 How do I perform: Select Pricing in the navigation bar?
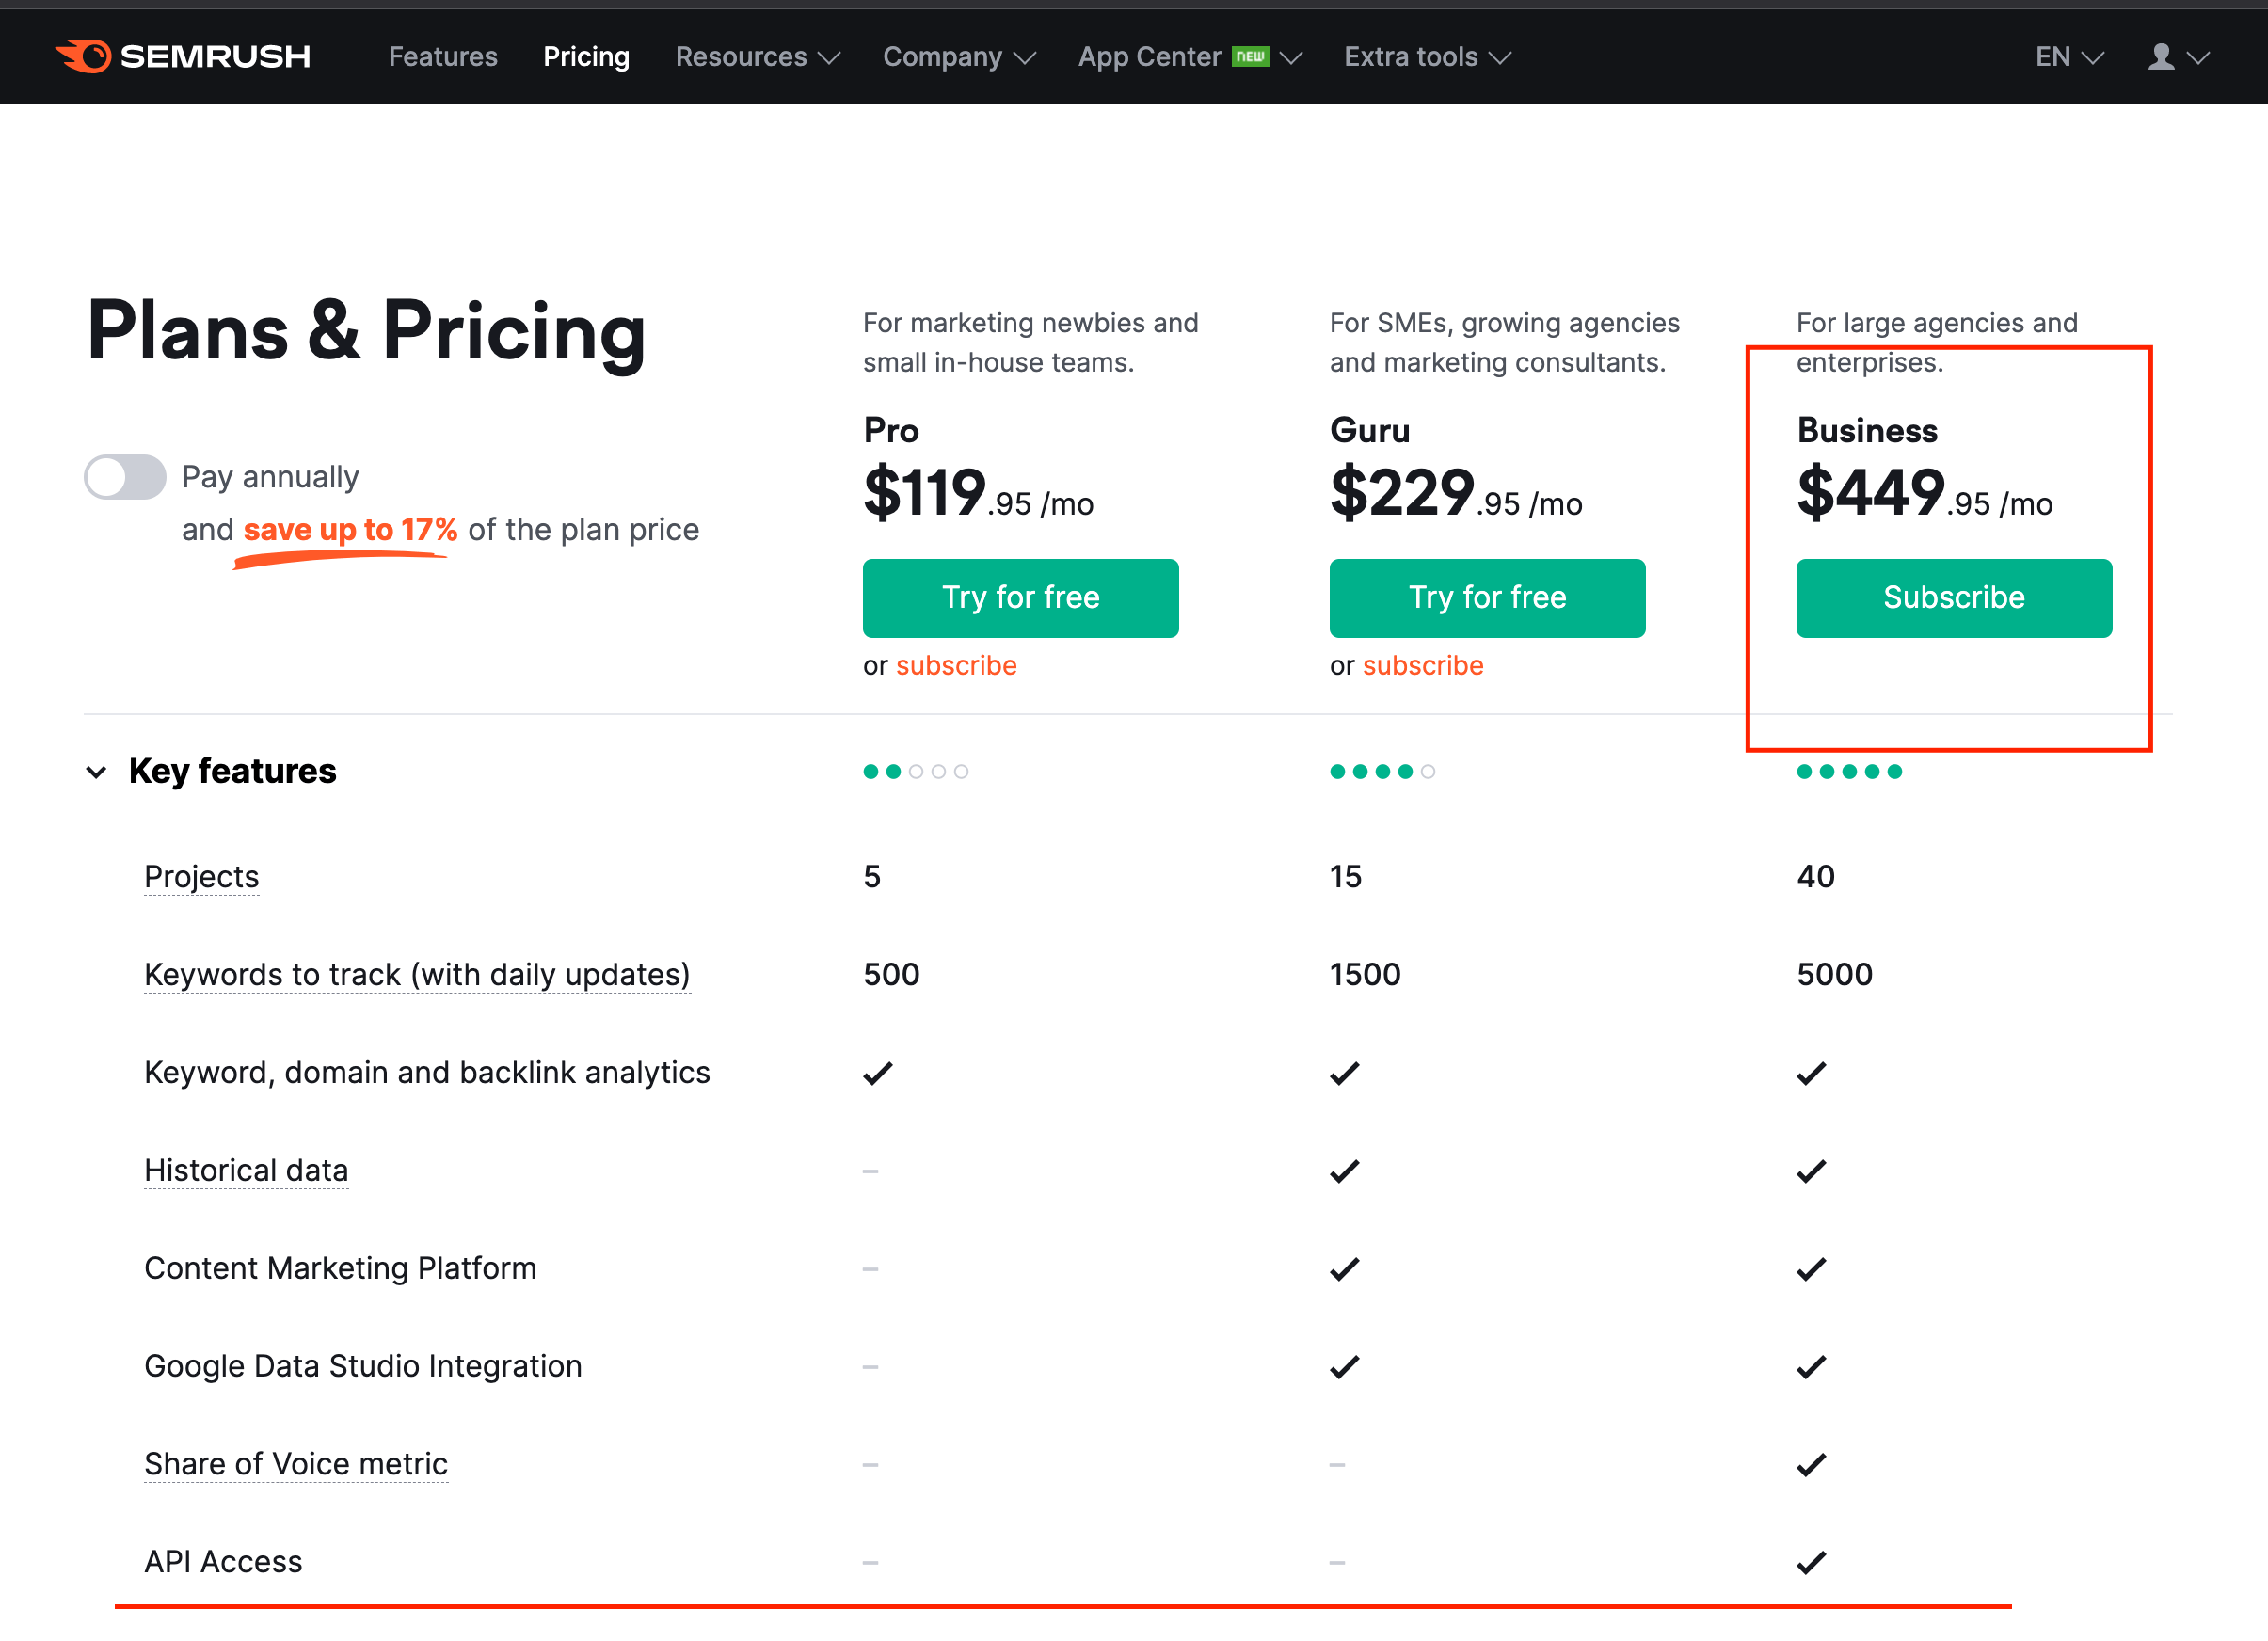(x=586, y=57)
